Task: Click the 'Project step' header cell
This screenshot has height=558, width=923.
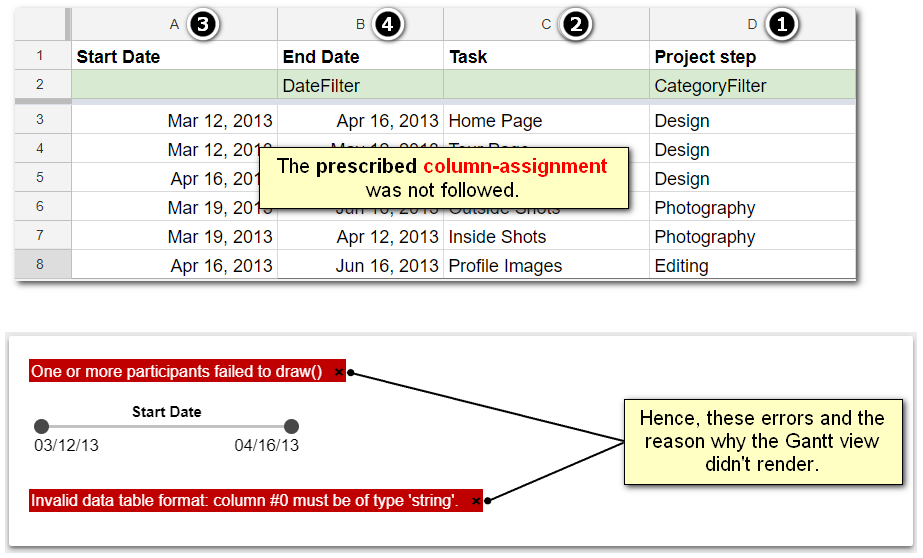Action: 752,57
